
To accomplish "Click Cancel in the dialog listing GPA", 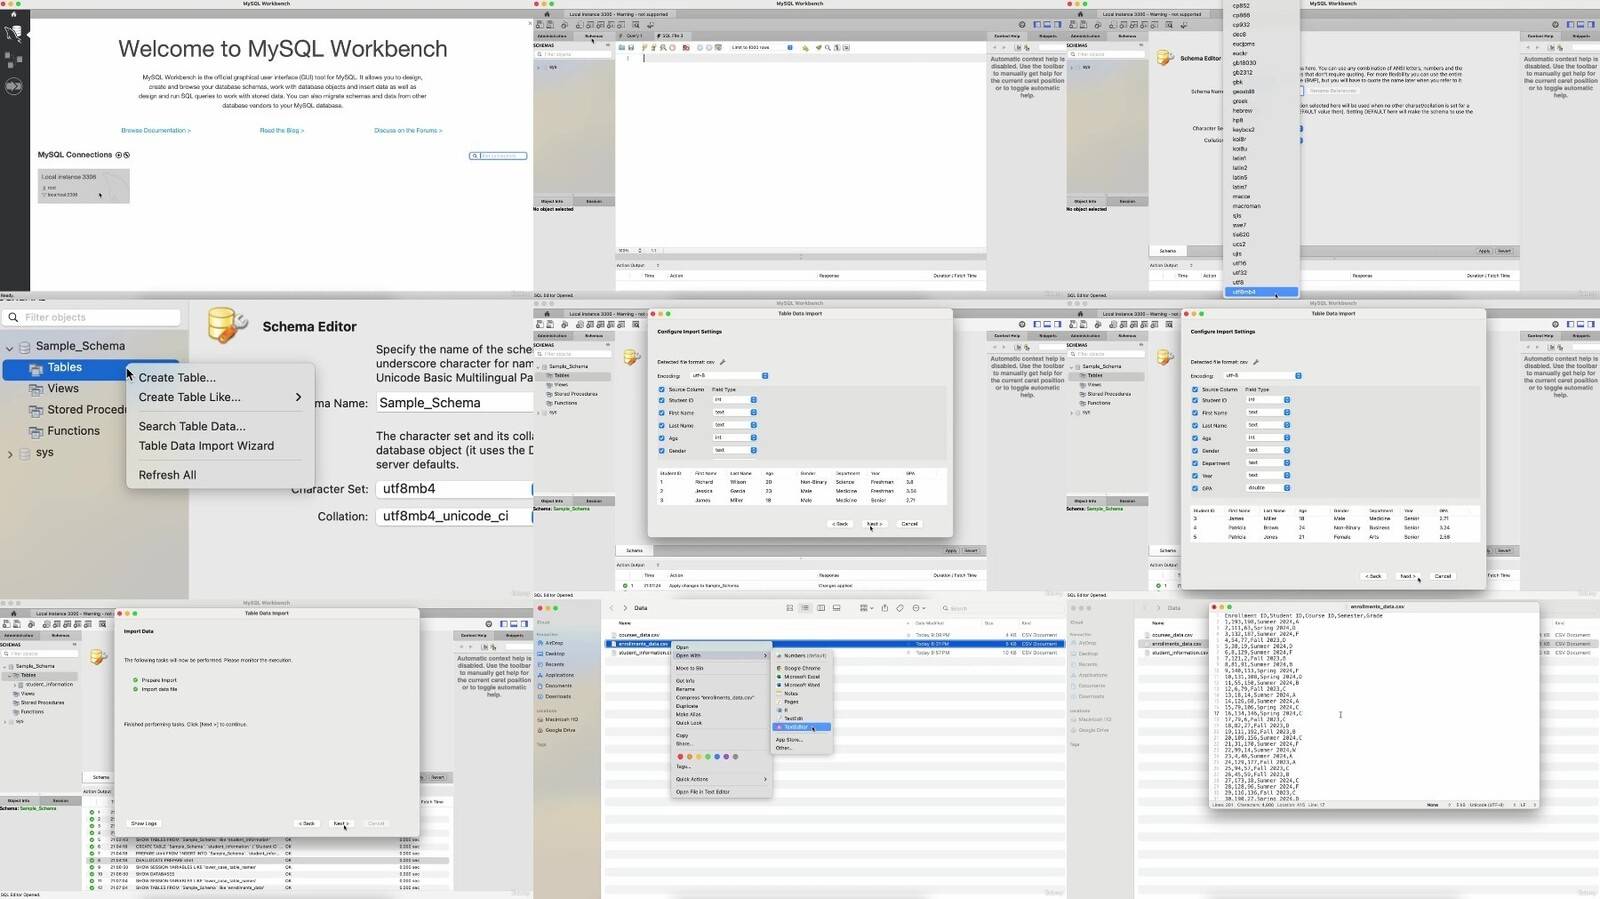I will [1442, 576].
